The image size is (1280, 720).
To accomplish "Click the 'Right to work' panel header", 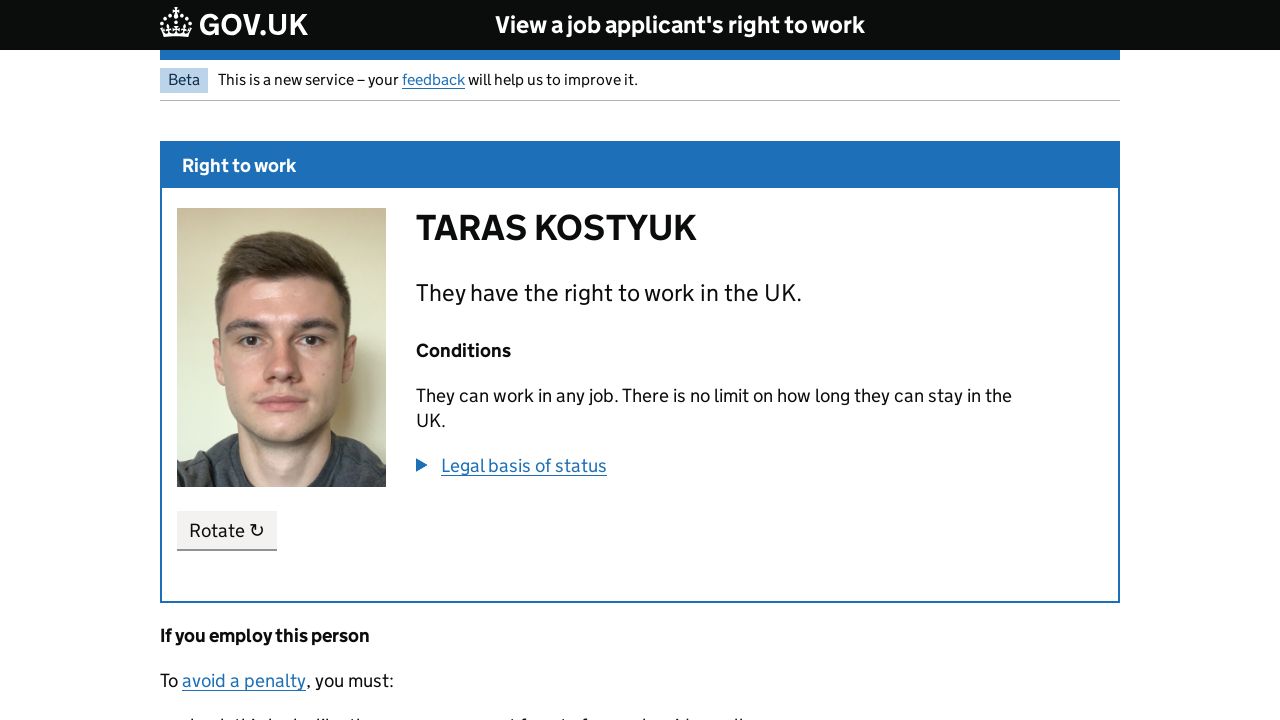I will [239, 166].
